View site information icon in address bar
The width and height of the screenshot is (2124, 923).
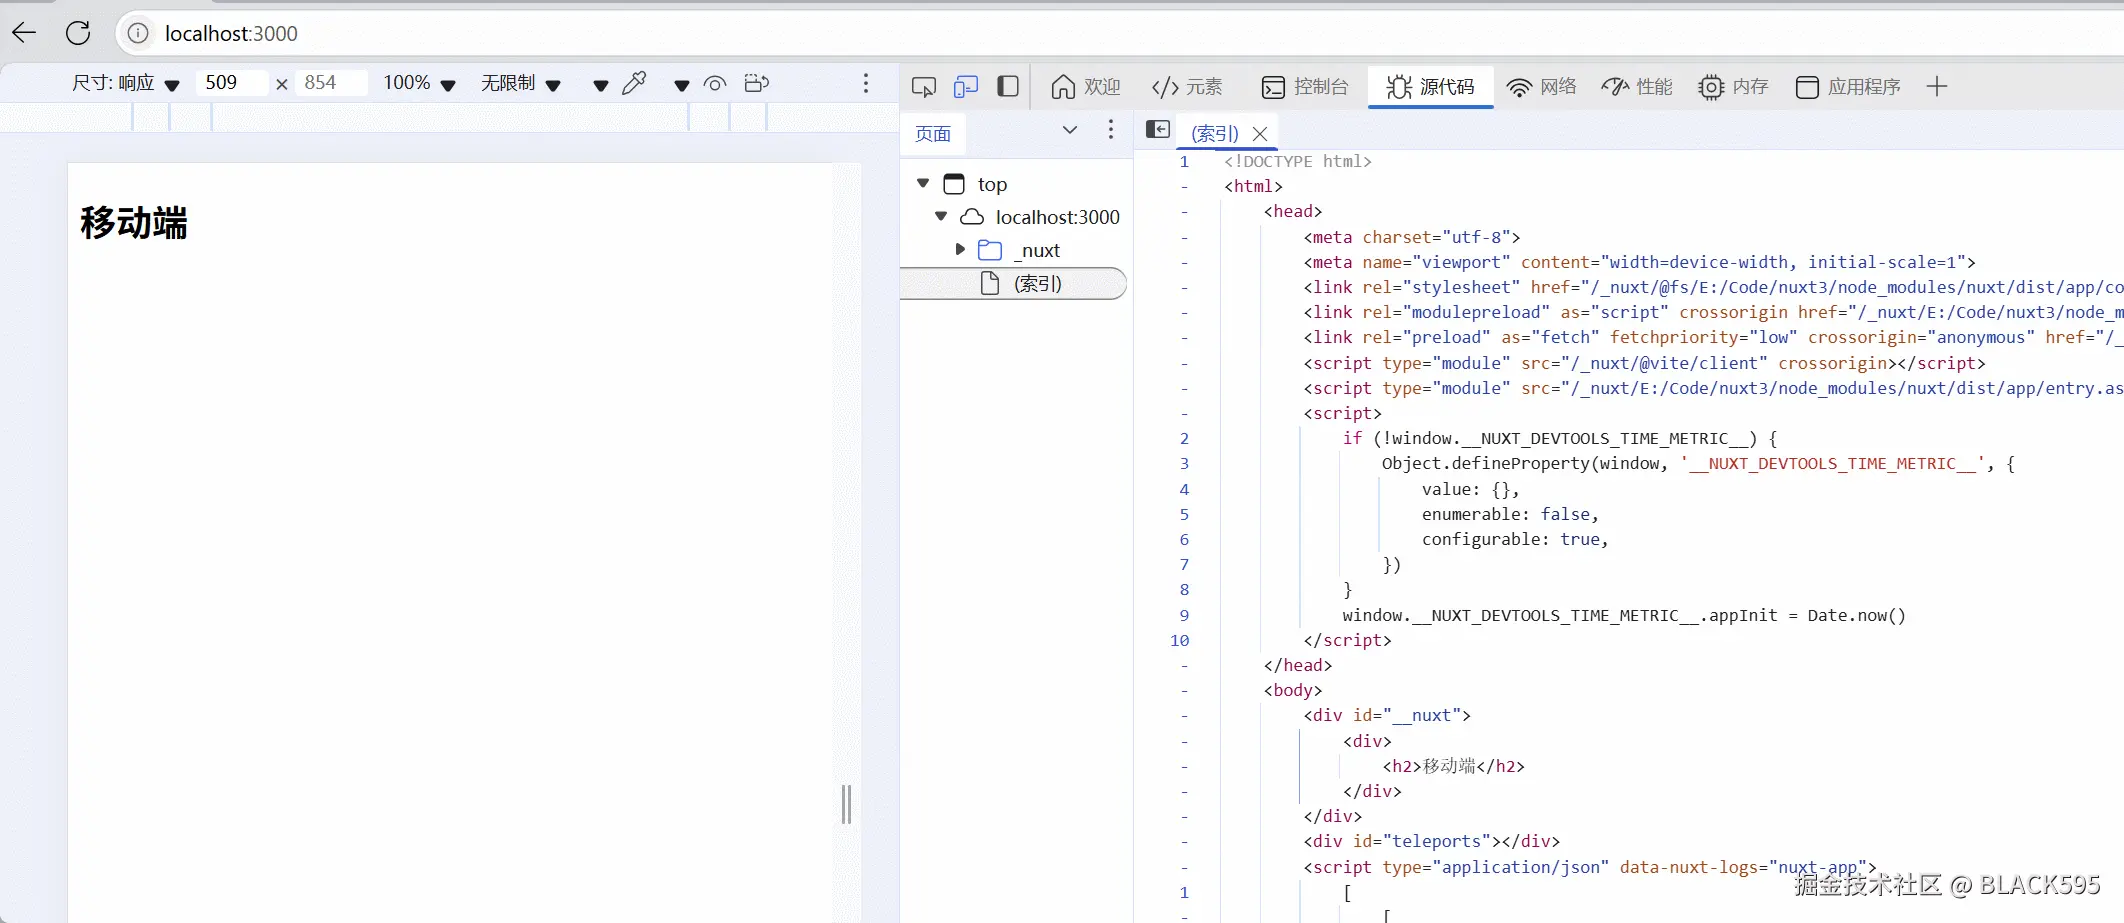(138, 33)
